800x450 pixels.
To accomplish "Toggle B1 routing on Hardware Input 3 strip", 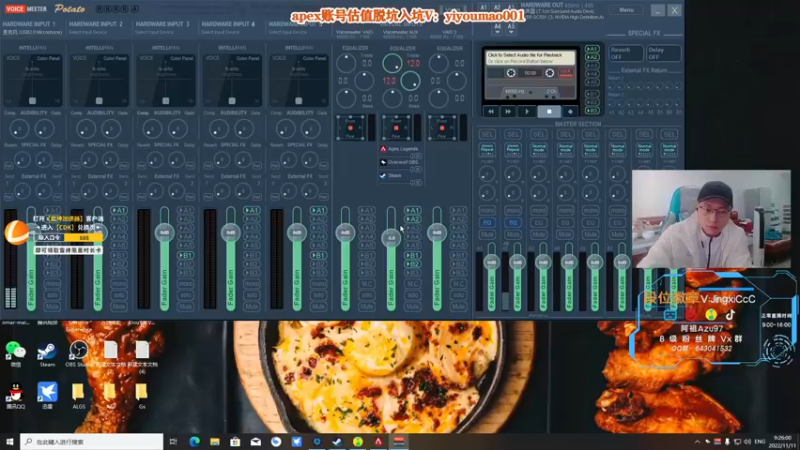I will coord(185,255).
